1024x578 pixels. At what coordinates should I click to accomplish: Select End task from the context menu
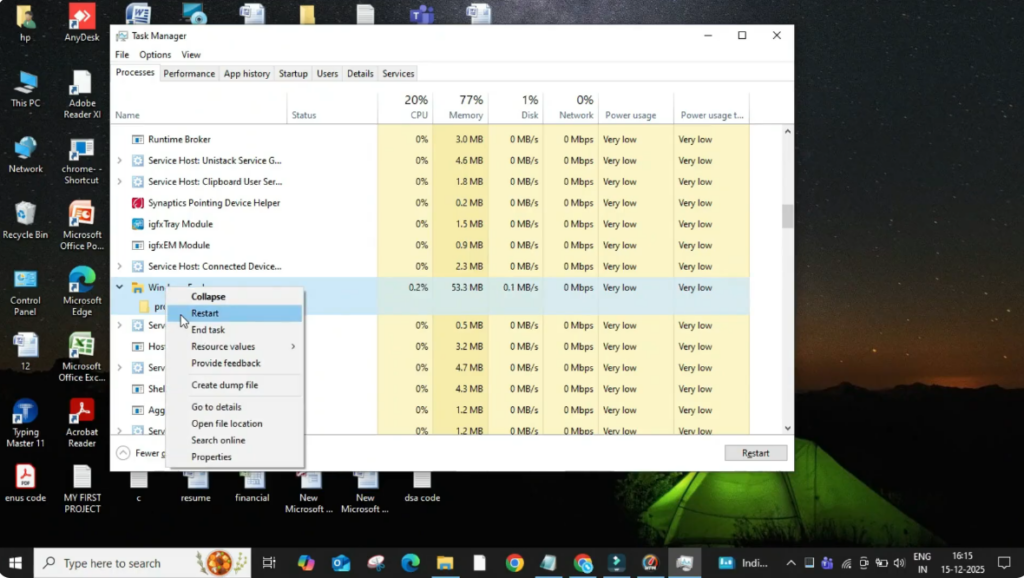click(x=207, y=329)
